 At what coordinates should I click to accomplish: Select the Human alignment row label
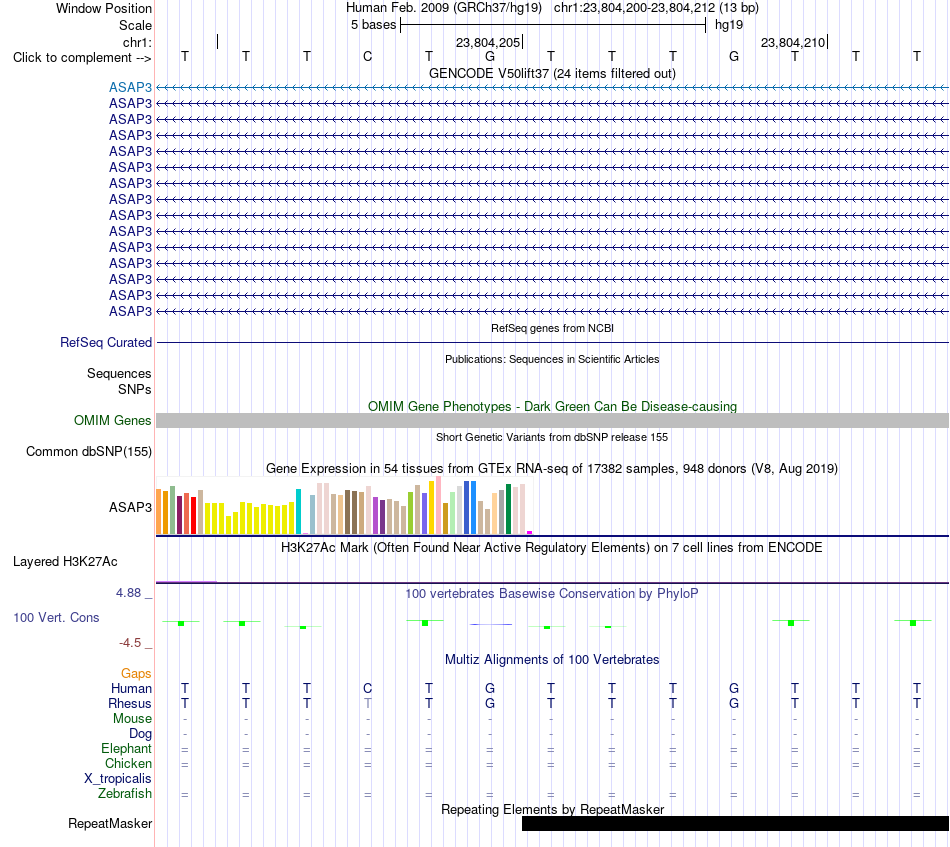click(131, 689)
